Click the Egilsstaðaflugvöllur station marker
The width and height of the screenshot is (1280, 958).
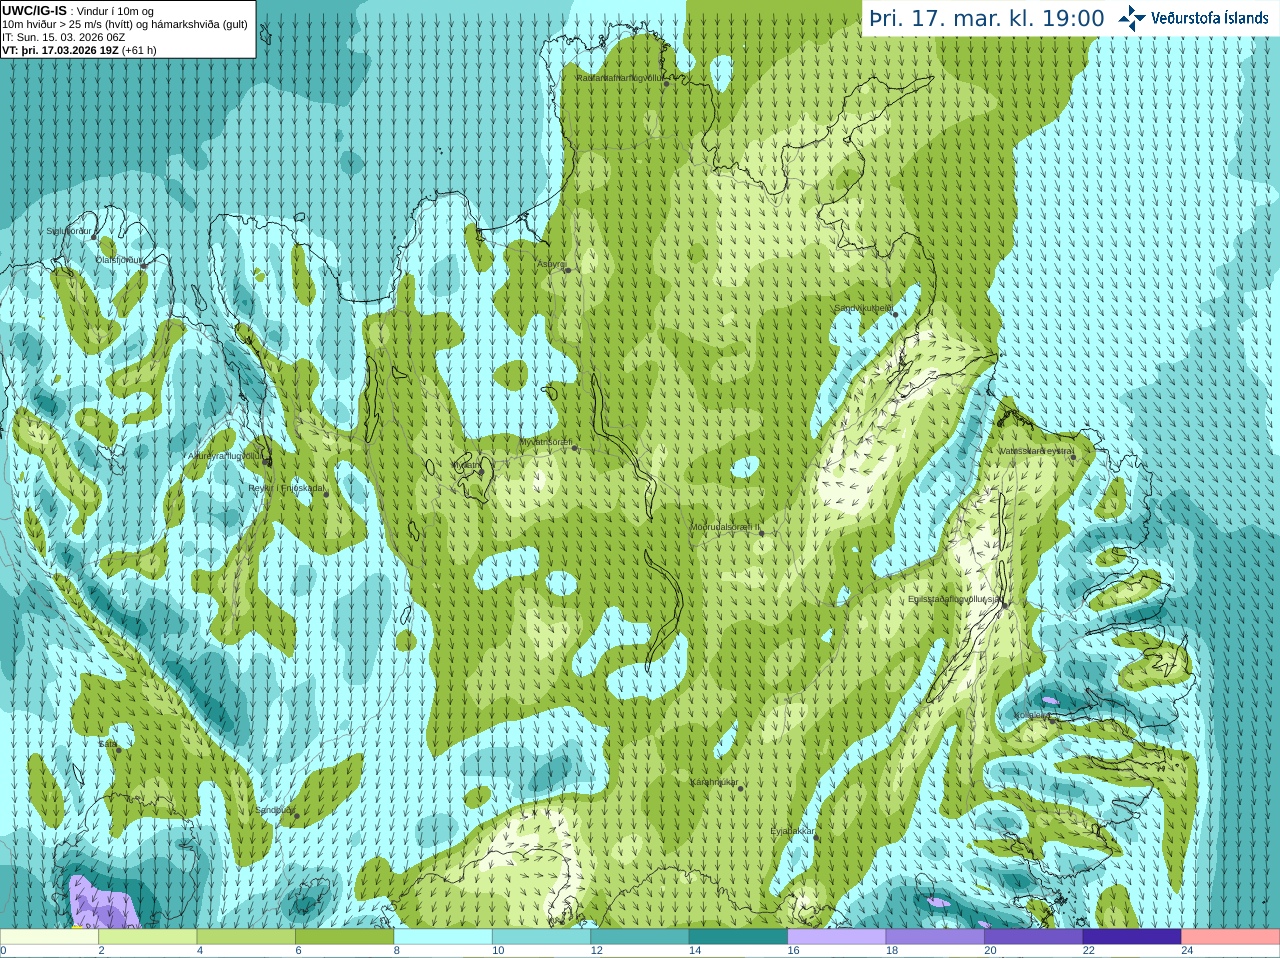(1004, 605)
